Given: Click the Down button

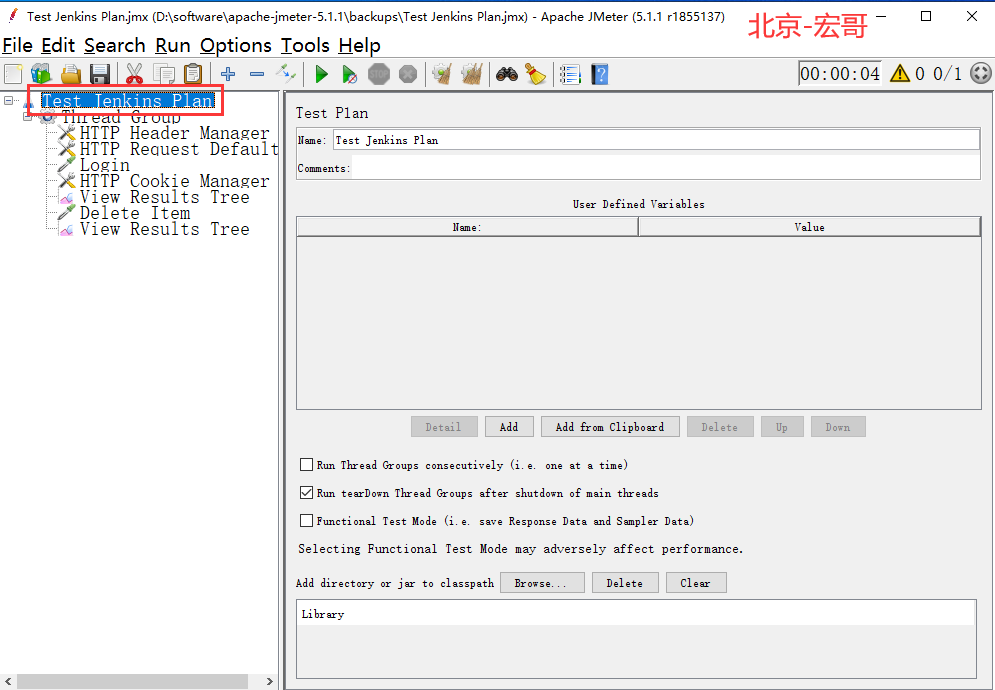Looking at the screenshot, I should 838,427.
